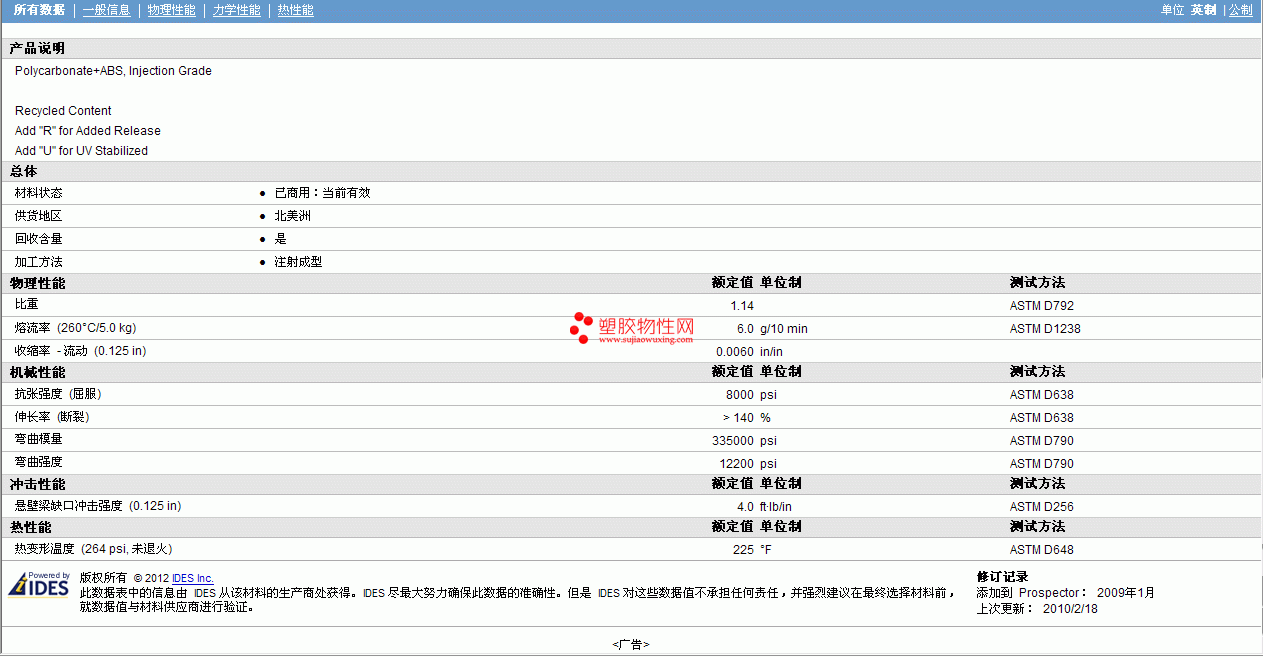
Task: Click the flexural modulus value 335000
Action: point(733,441)
